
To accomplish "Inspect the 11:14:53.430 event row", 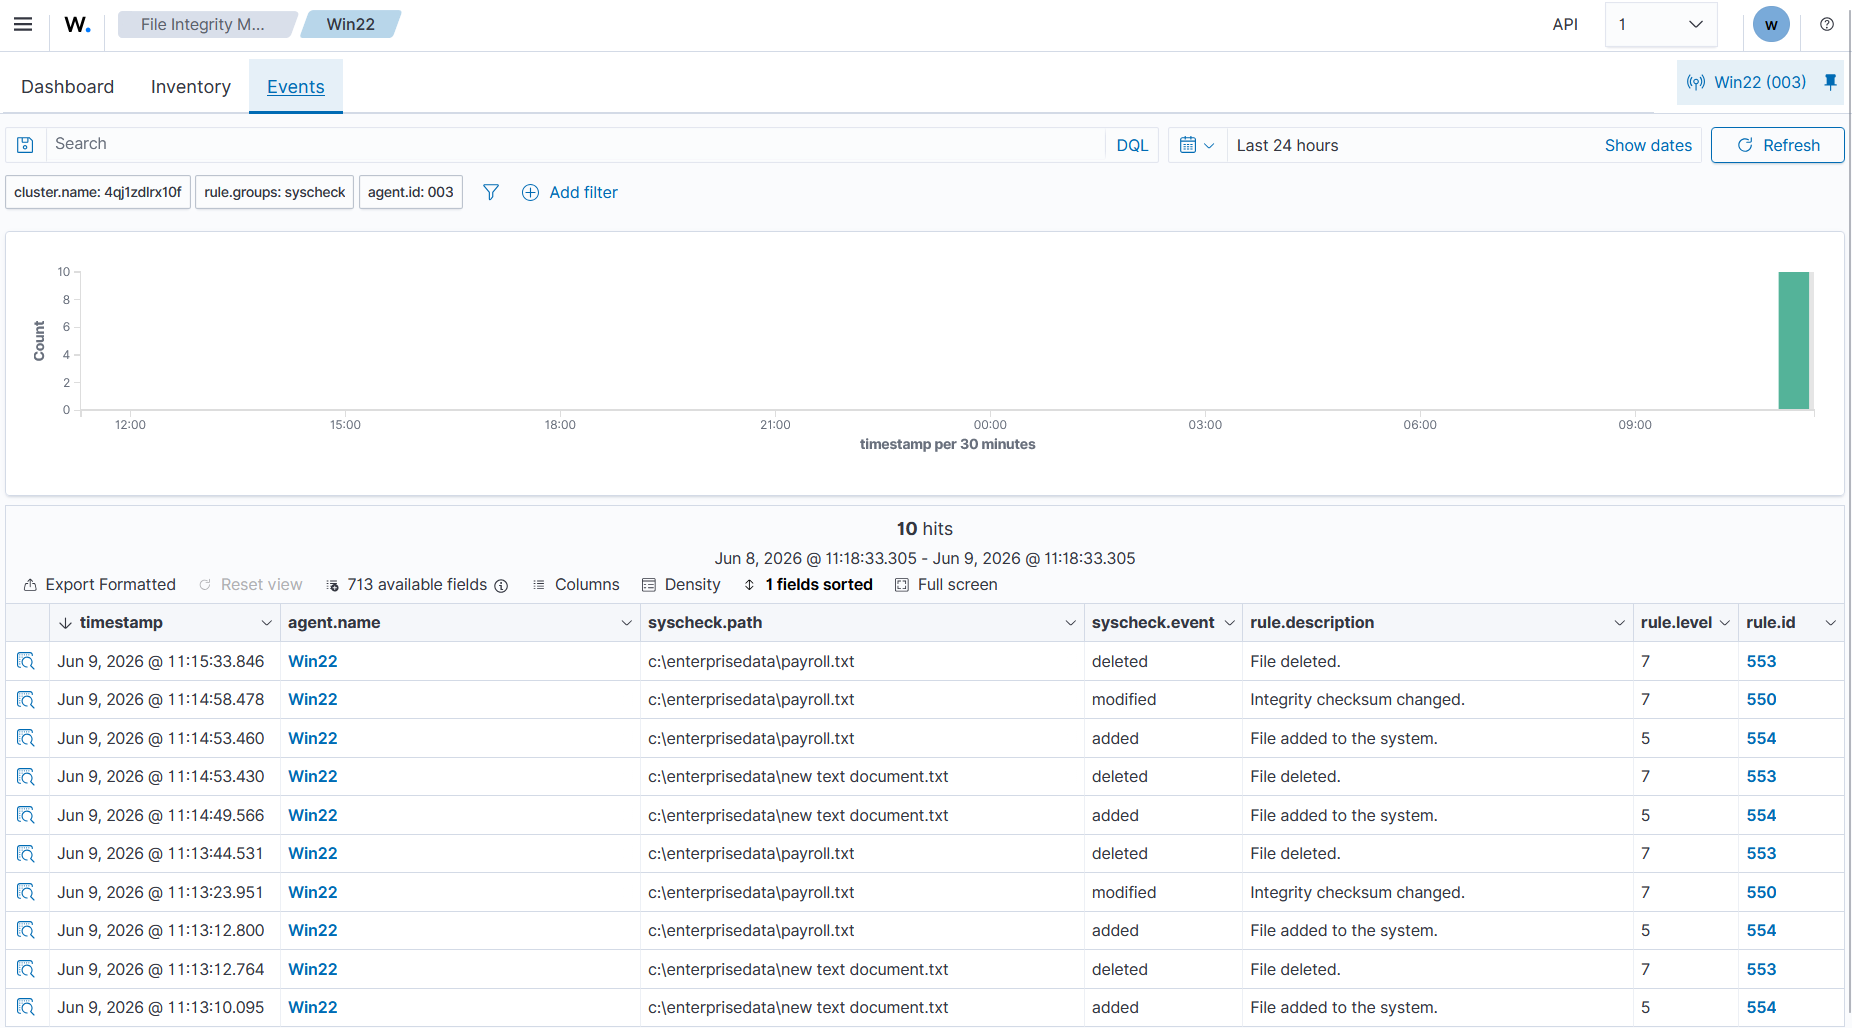I will (26, 776).
